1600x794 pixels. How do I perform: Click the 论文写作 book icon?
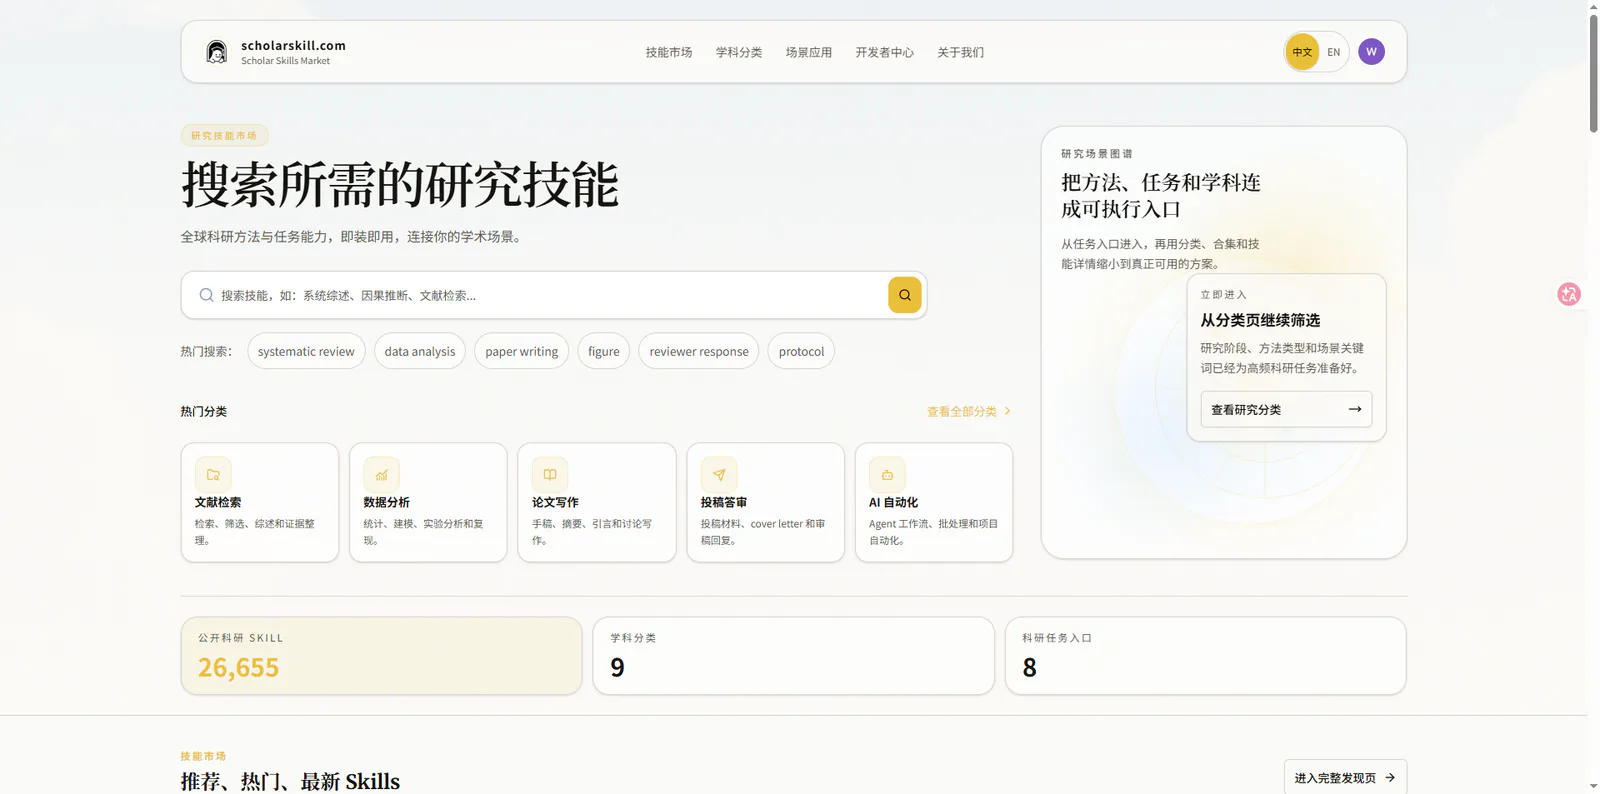(550, 475)
